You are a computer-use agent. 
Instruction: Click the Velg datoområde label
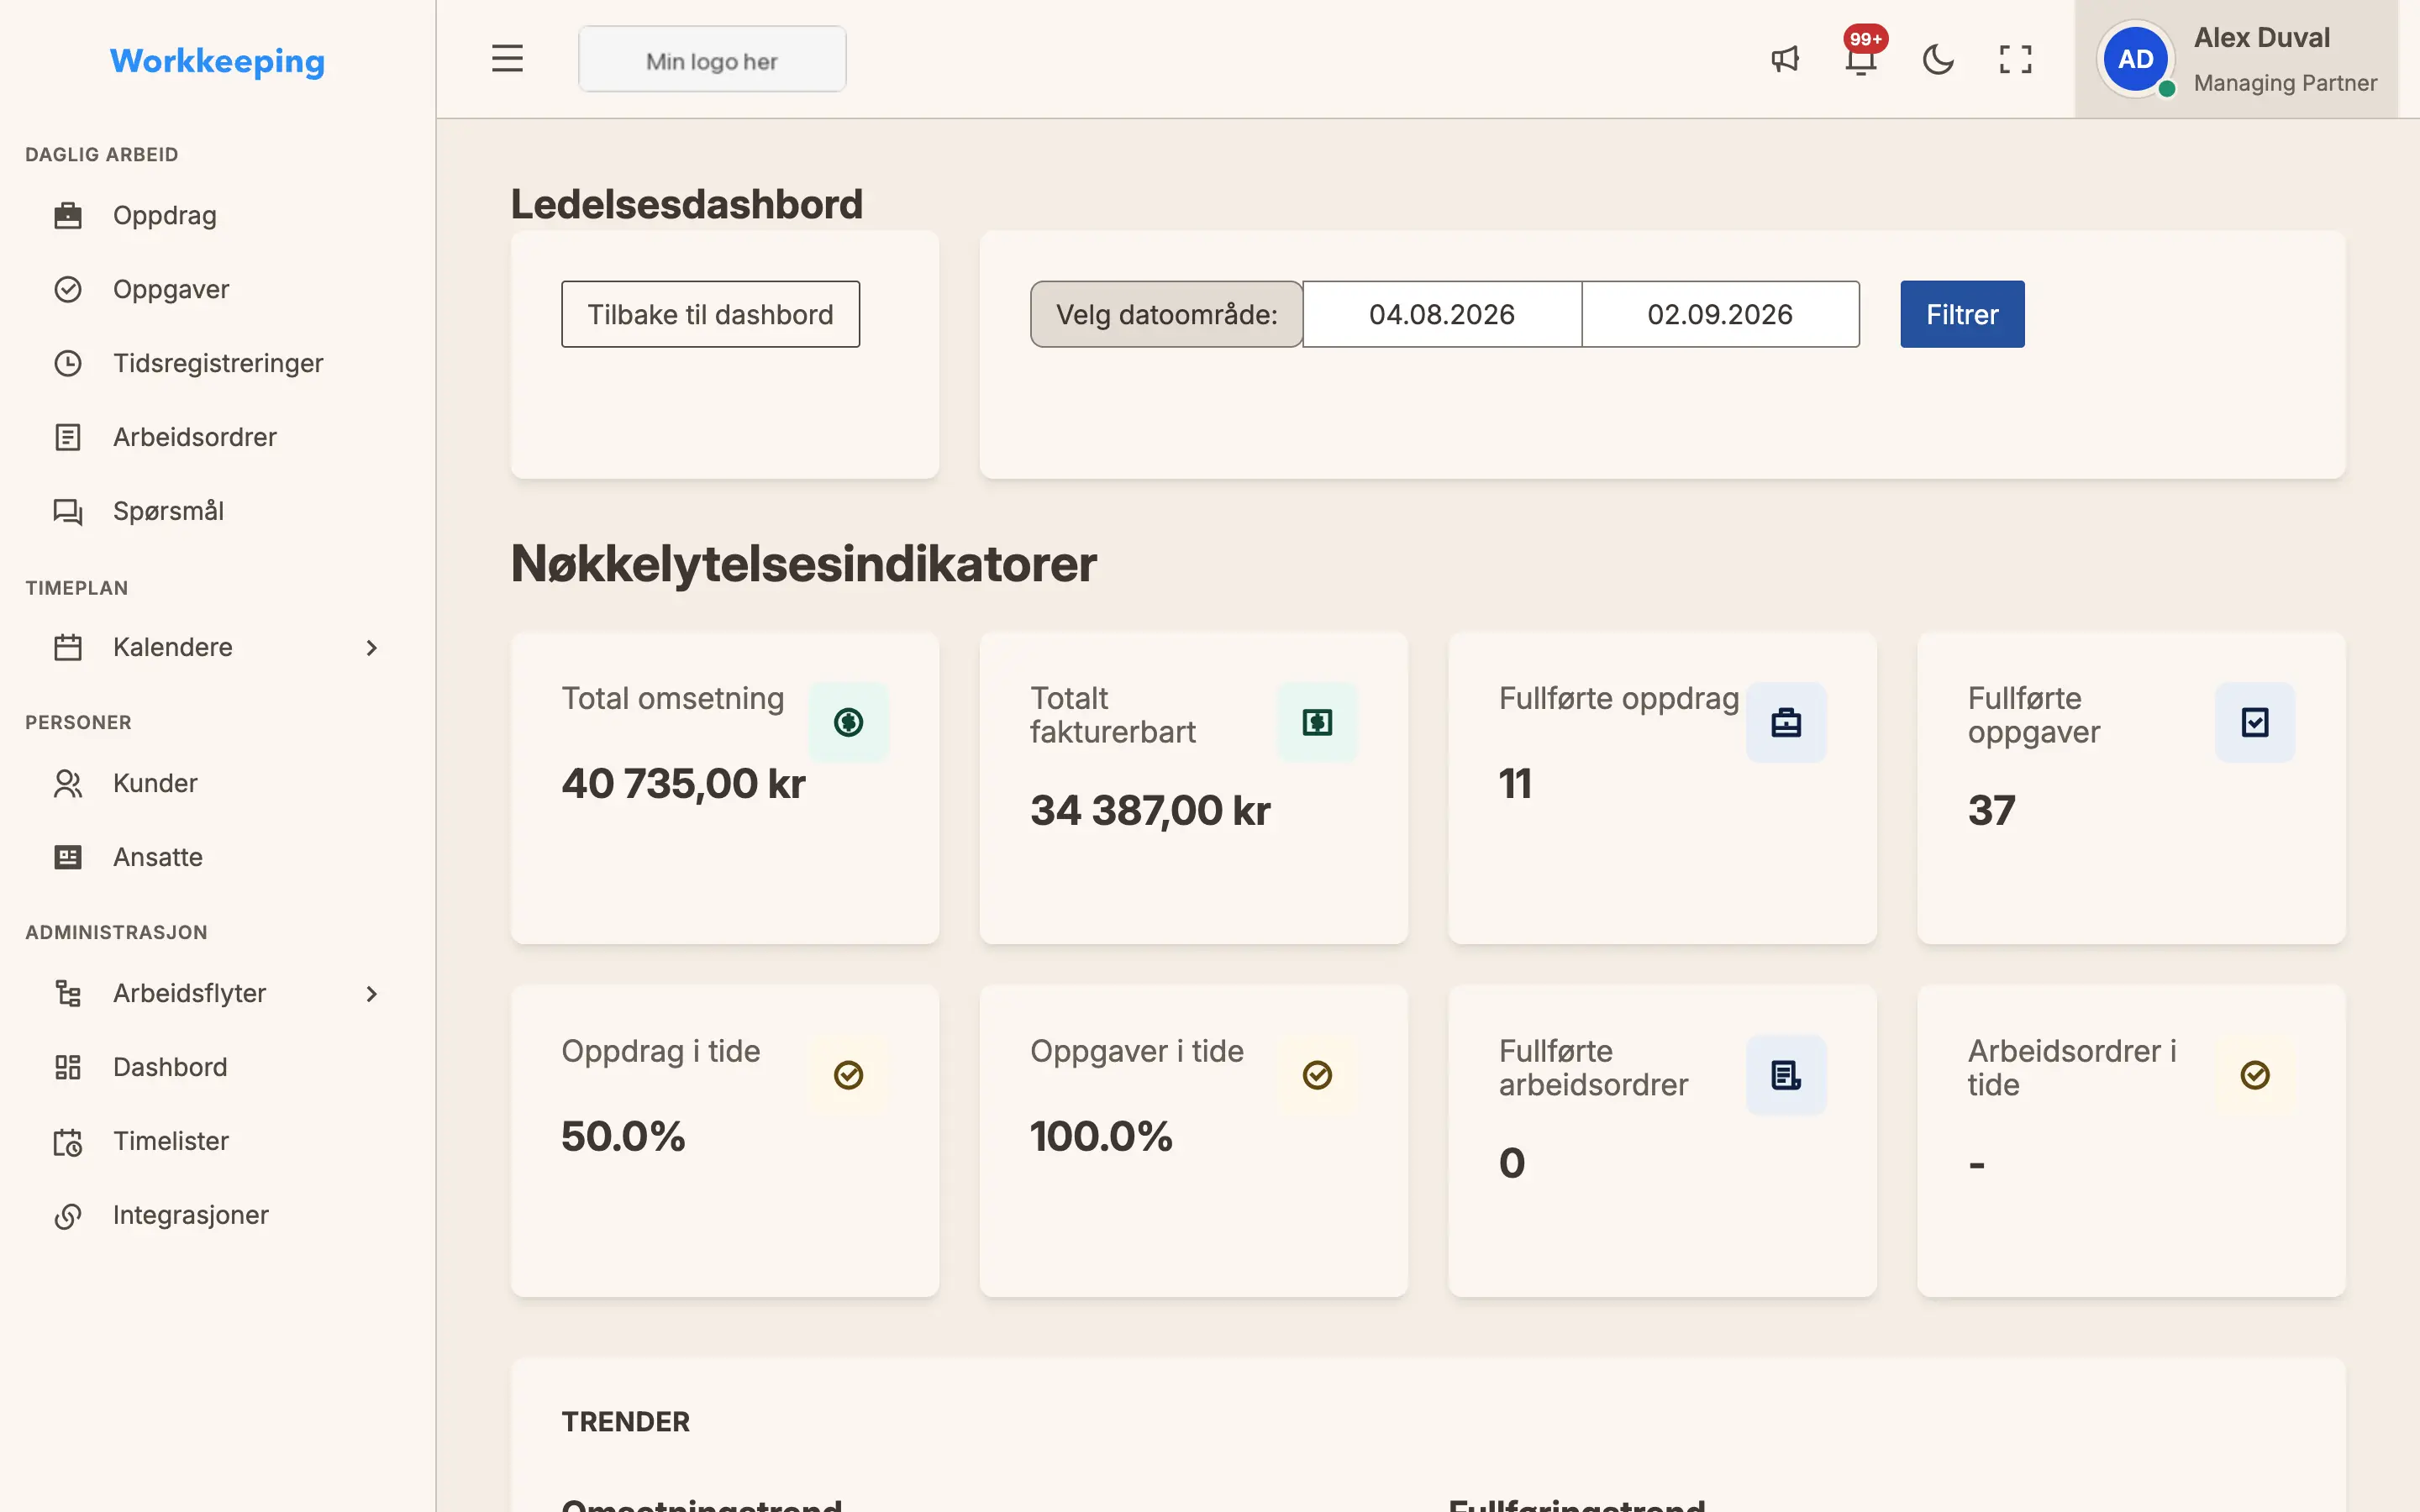pos(1166,314)
